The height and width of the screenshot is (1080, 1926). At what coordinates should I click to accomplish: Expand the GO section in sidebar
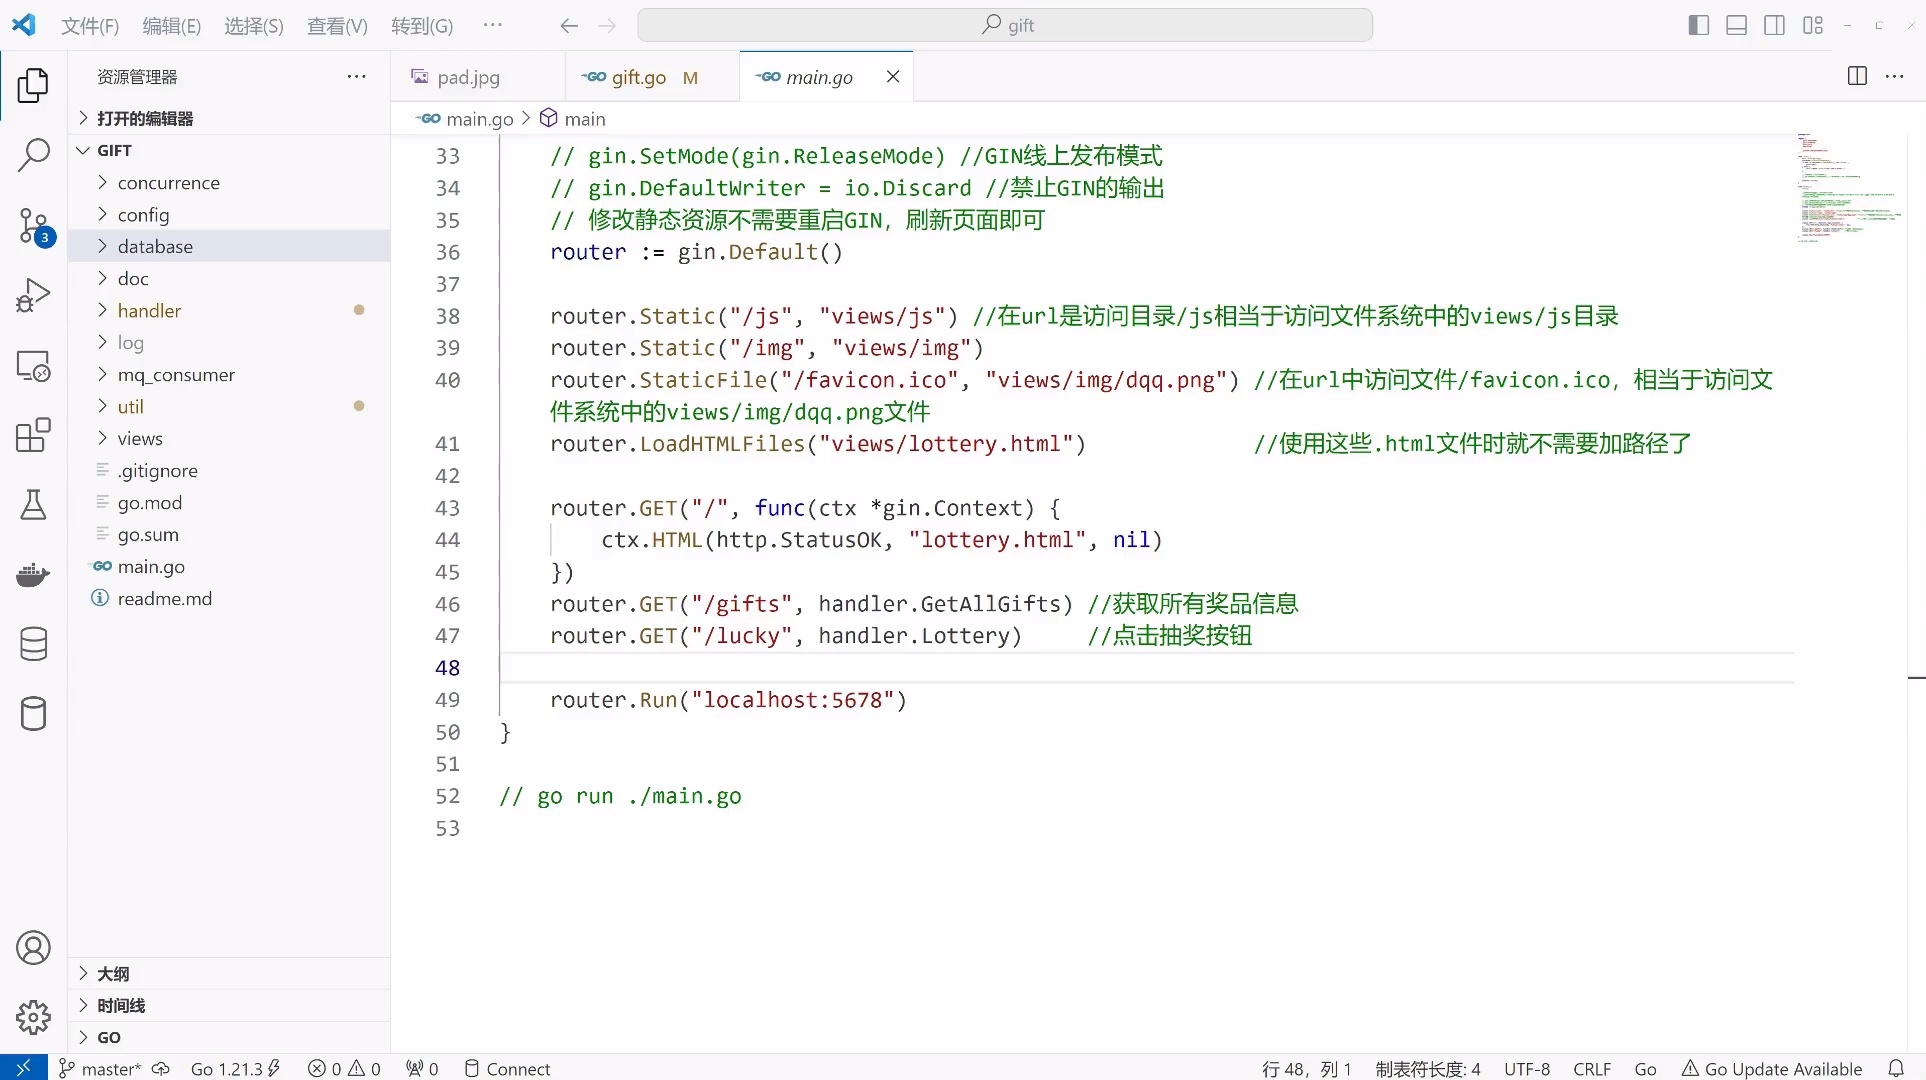[229, 1037]
